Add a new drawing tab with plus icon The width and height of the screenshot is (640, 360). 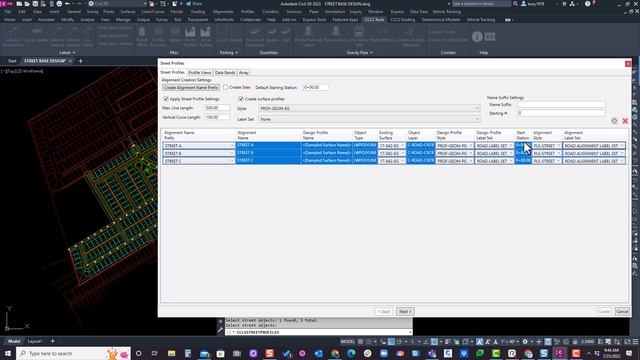[80, 61]
